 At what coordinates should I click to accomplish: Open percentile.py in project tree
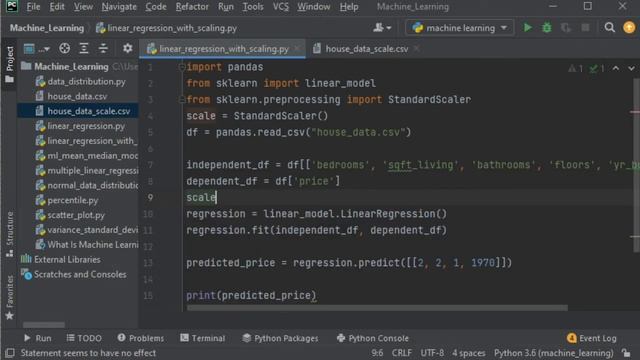[73, 200]
